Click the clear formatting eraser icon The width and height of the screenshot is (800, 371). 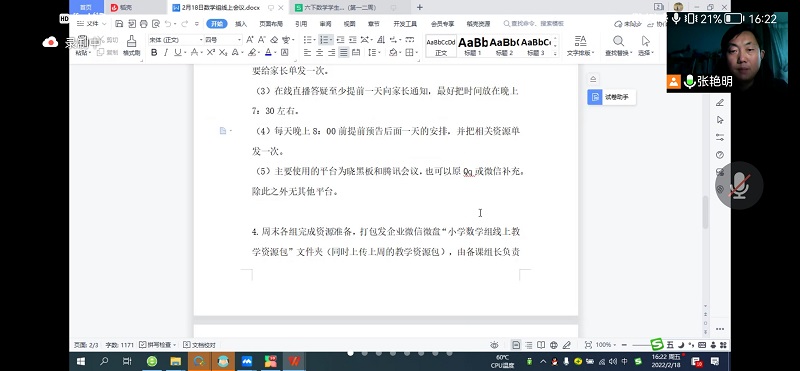click(x=274, y=39)
